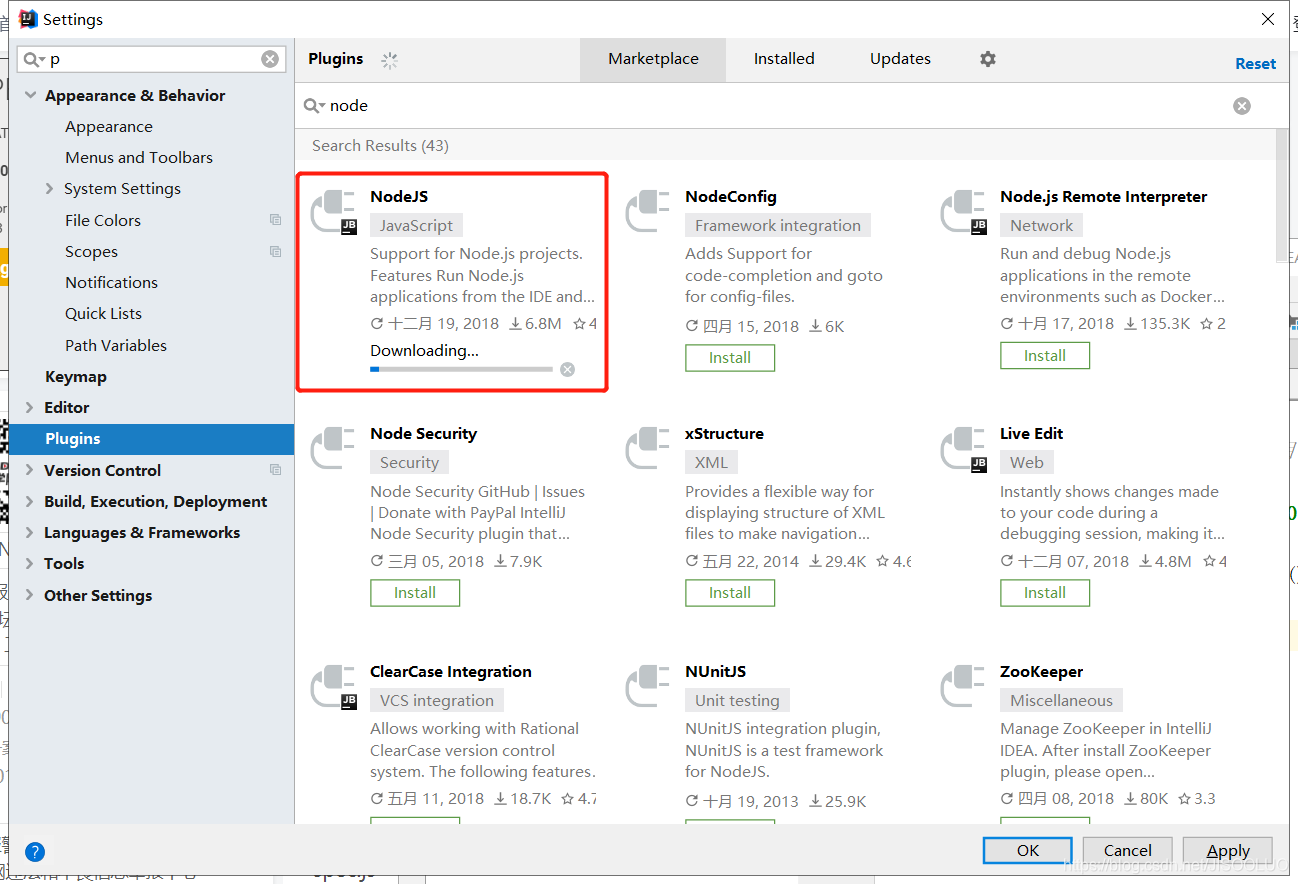This screenshot has height=884, width=1298.
Task: Click the VCS integration tag
Action: click(437, 701)
